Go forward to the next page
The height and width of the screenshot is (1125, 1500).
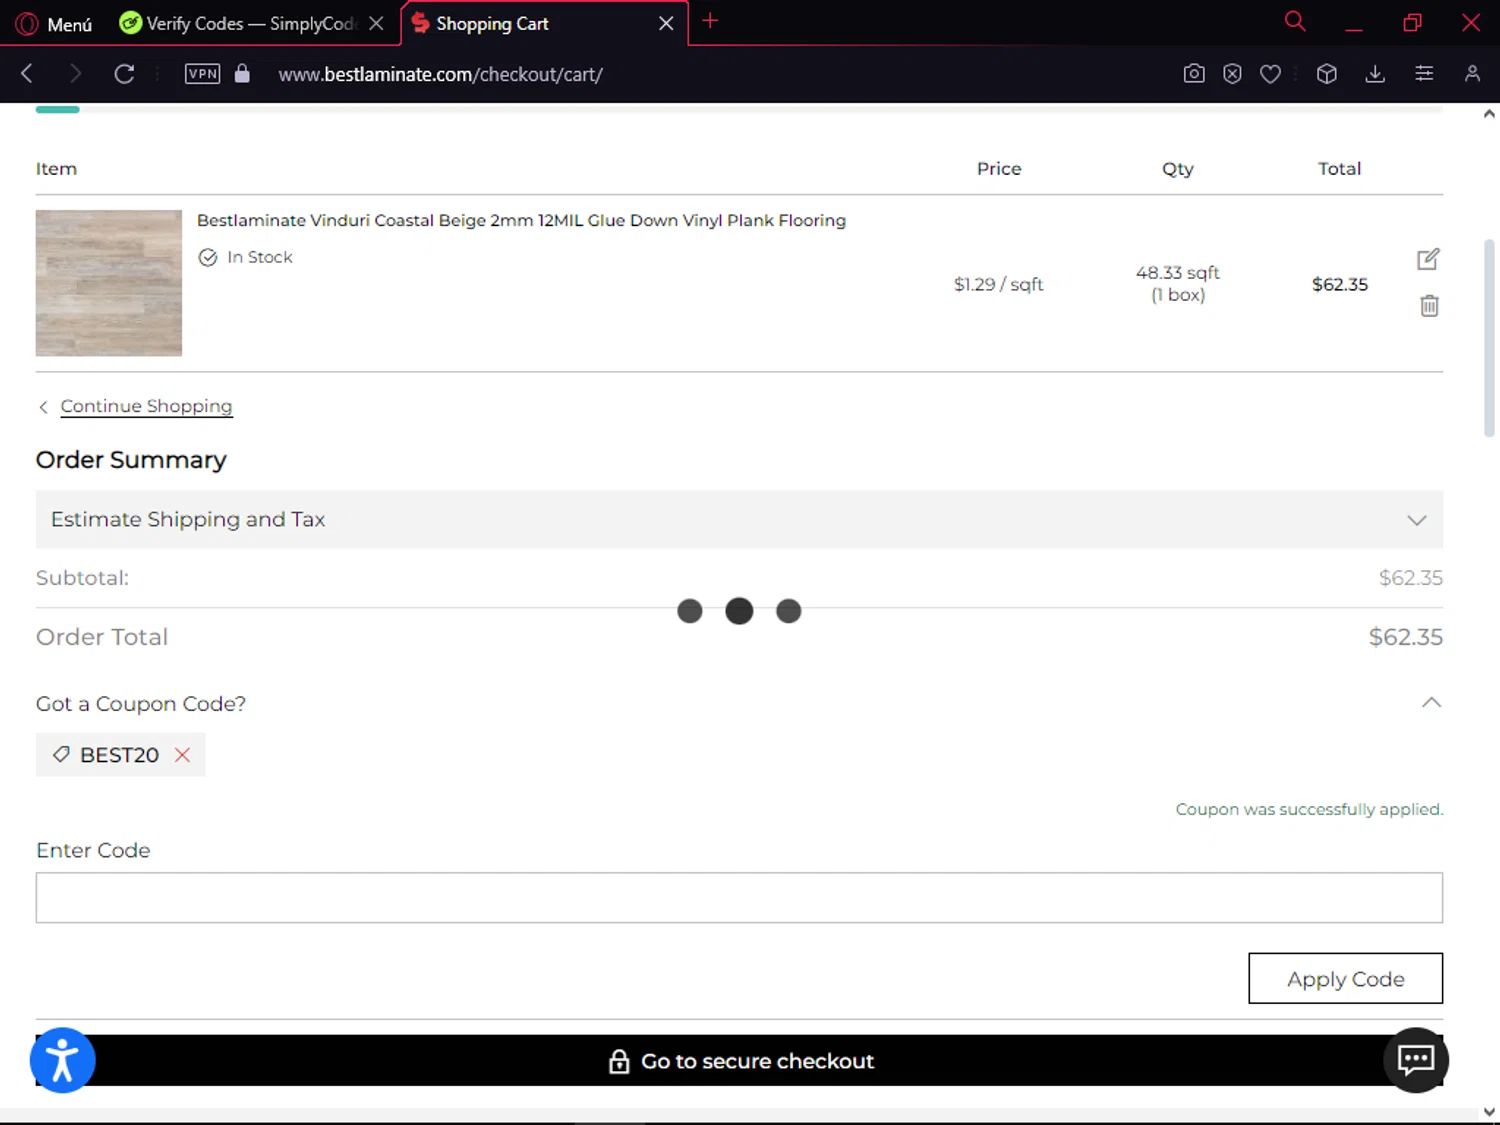pos(75,73)
